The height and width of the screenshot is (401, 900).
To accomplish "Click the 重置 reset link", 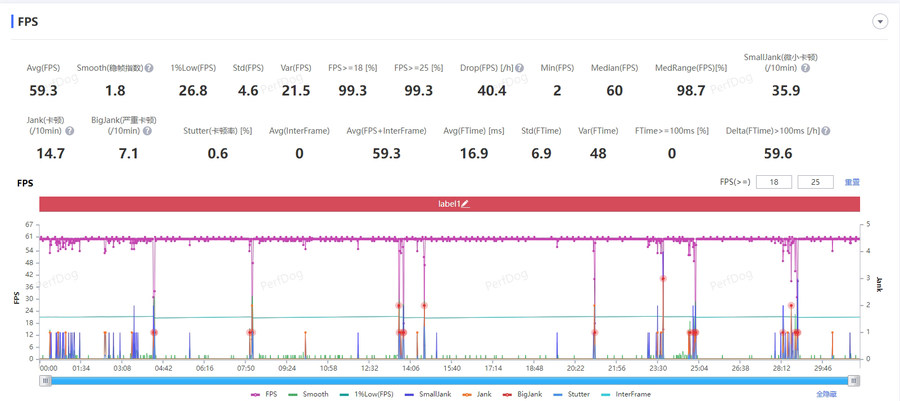I will [852, 182].
